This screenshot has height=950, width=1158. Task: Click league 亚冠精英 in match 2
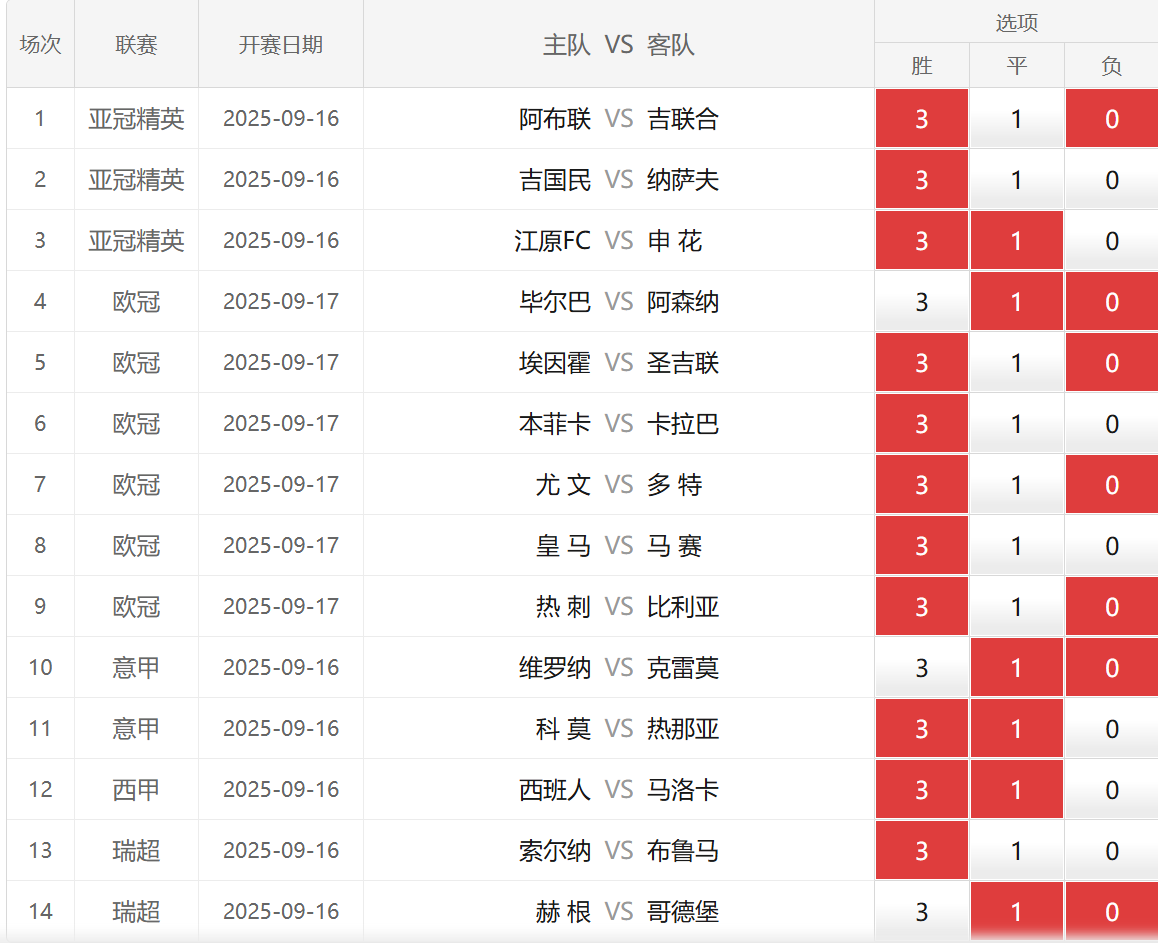pyautogui.click(x=137, y=180)
